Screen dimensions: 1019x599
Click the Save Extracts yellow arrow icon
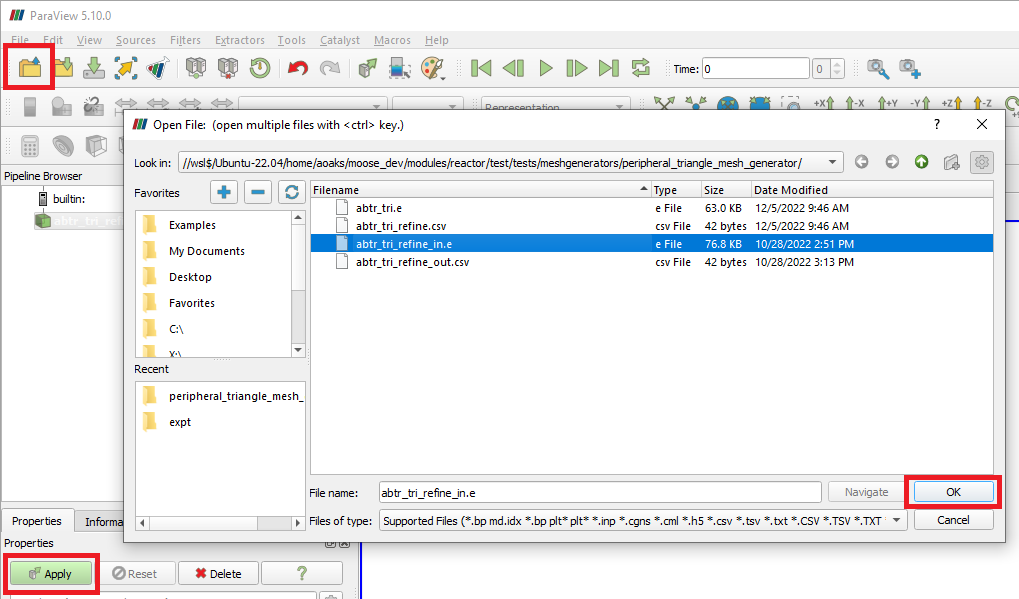point(126,68)
